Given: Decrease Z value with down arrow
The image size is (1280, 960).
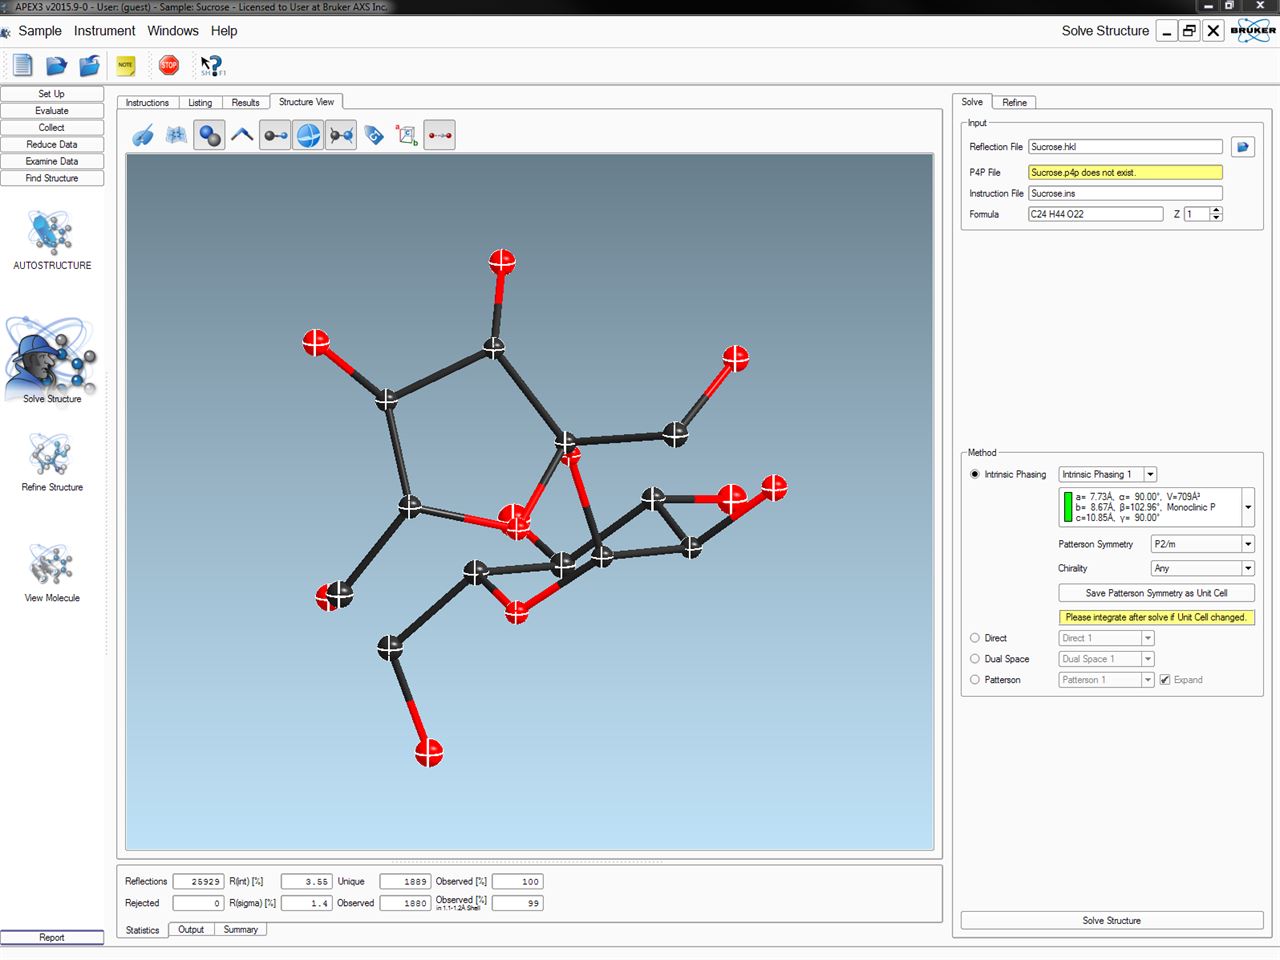Looking at the screenshot, I should coord(1216,218).
